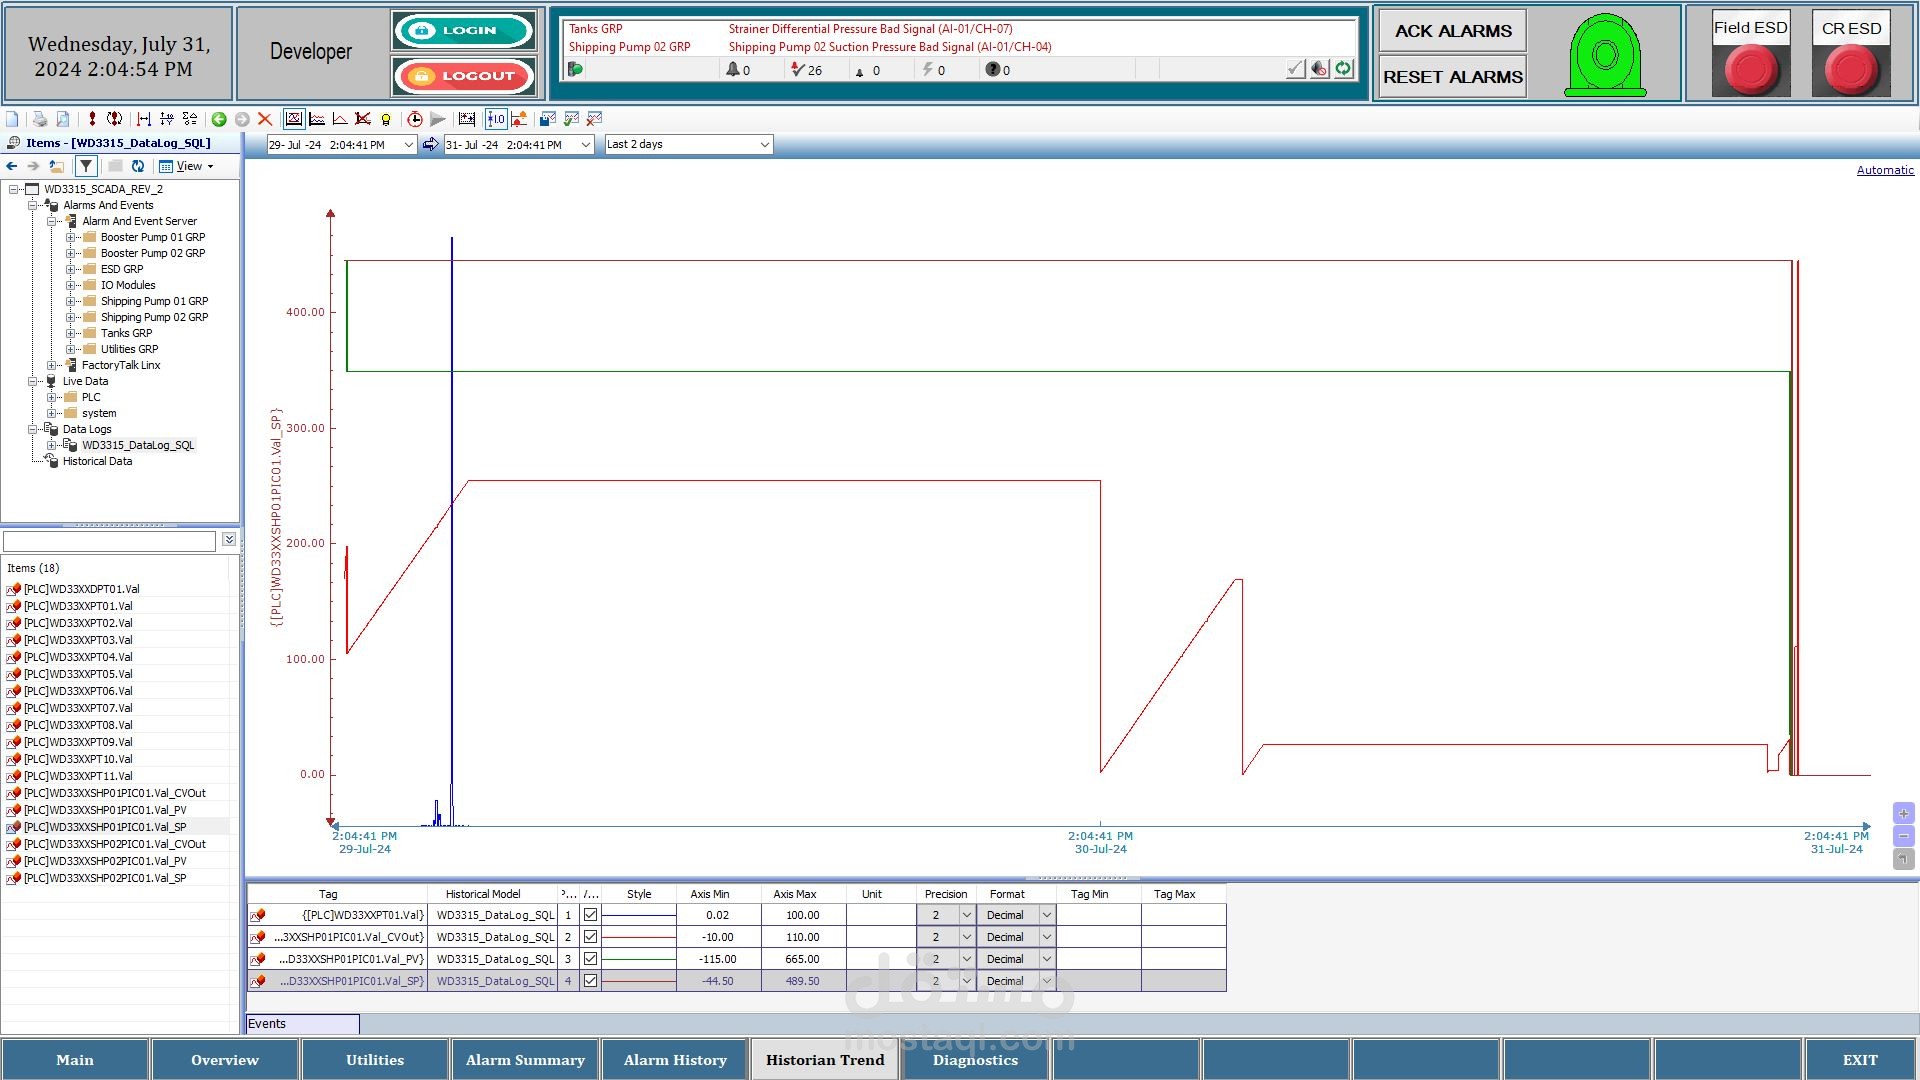Toggle the filter funnel in Items panel
1920x1080 pixels.
click(x=86, y=166)
